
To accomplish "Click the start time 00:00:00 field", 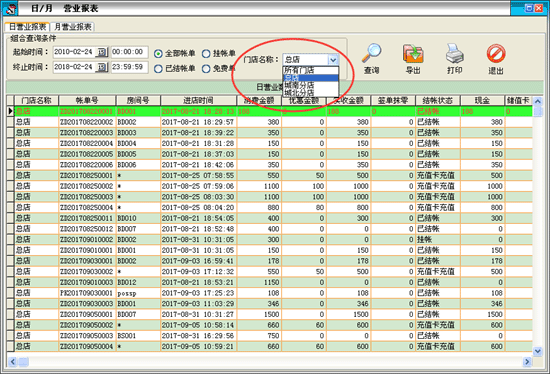I will pos(129,52).
